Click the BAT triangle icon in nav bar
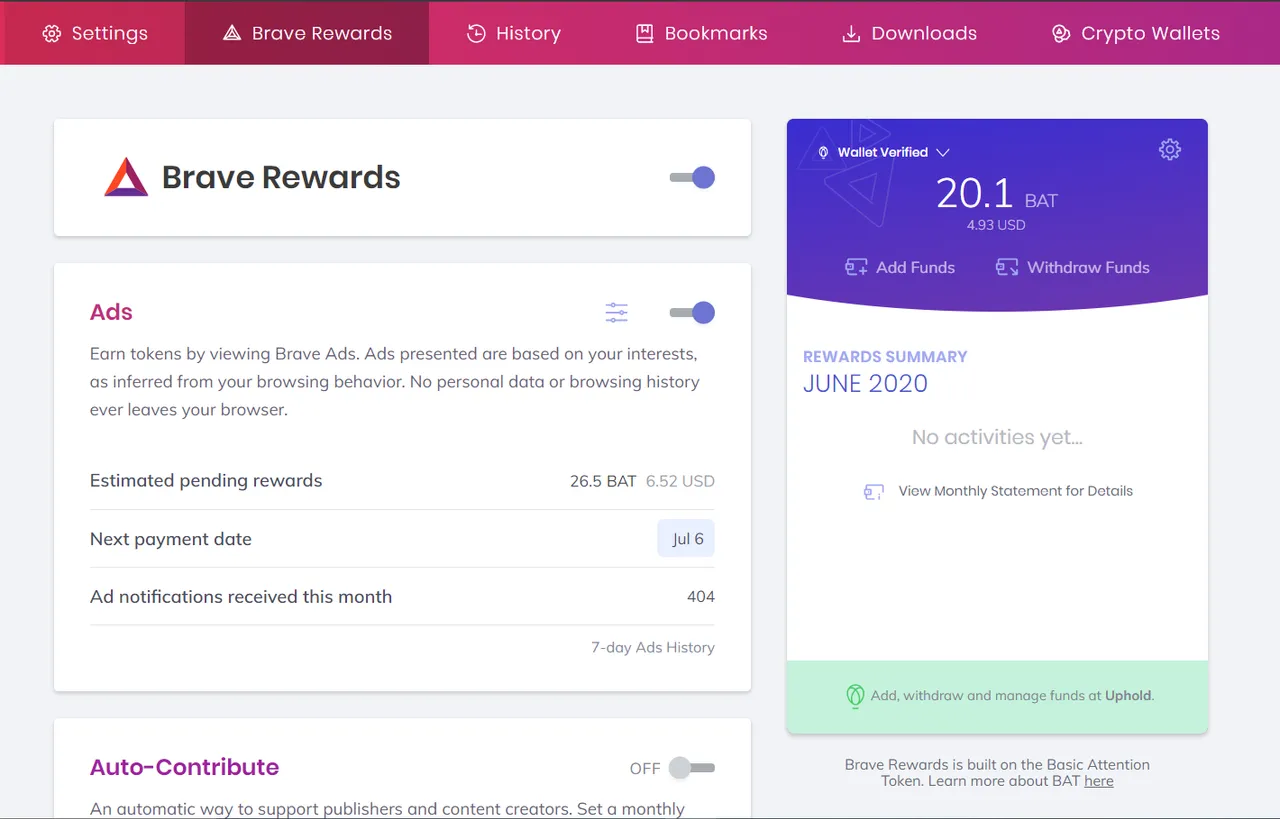1280x819 pixels. 232,34
